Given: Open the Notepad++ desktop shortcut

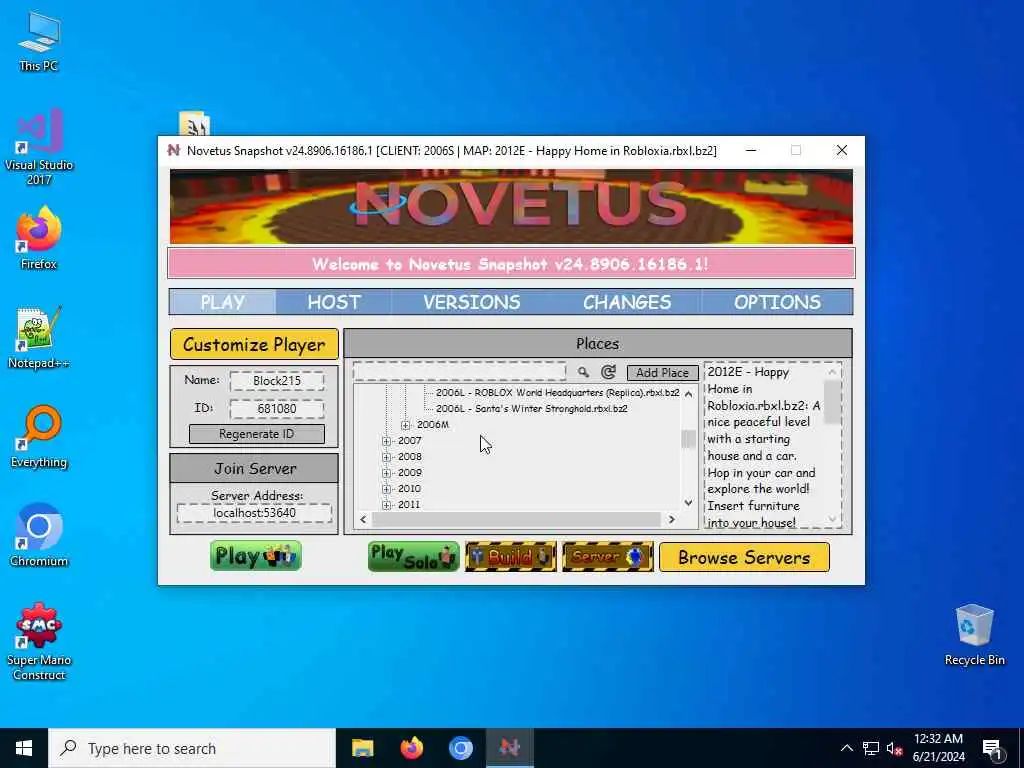Looking at the screenshot, I should coord(39,338).
